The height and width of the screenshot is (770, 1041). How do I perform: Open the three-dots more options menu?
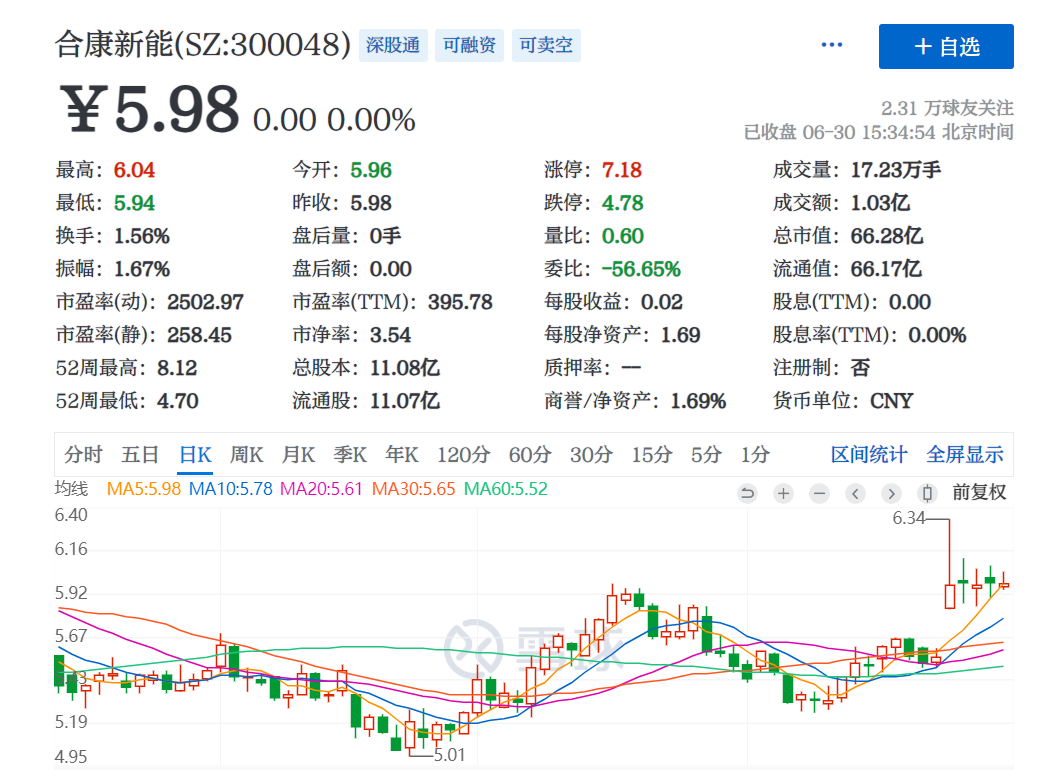pyautogui.click(x=832, y=45)
